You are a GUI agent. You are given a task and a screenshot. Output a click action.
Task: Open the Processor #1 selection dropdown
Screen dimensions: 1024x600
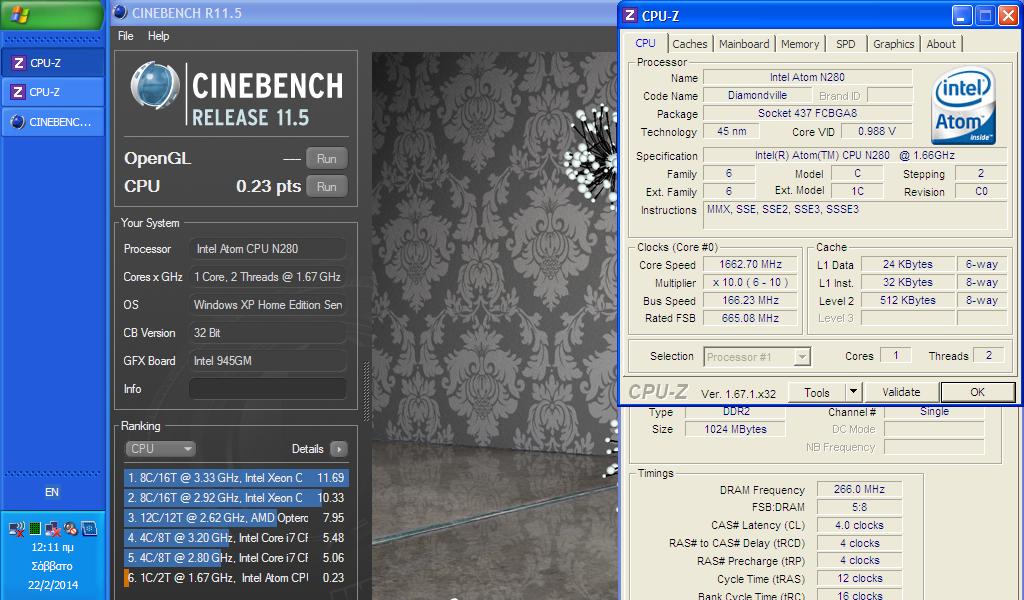758,356
